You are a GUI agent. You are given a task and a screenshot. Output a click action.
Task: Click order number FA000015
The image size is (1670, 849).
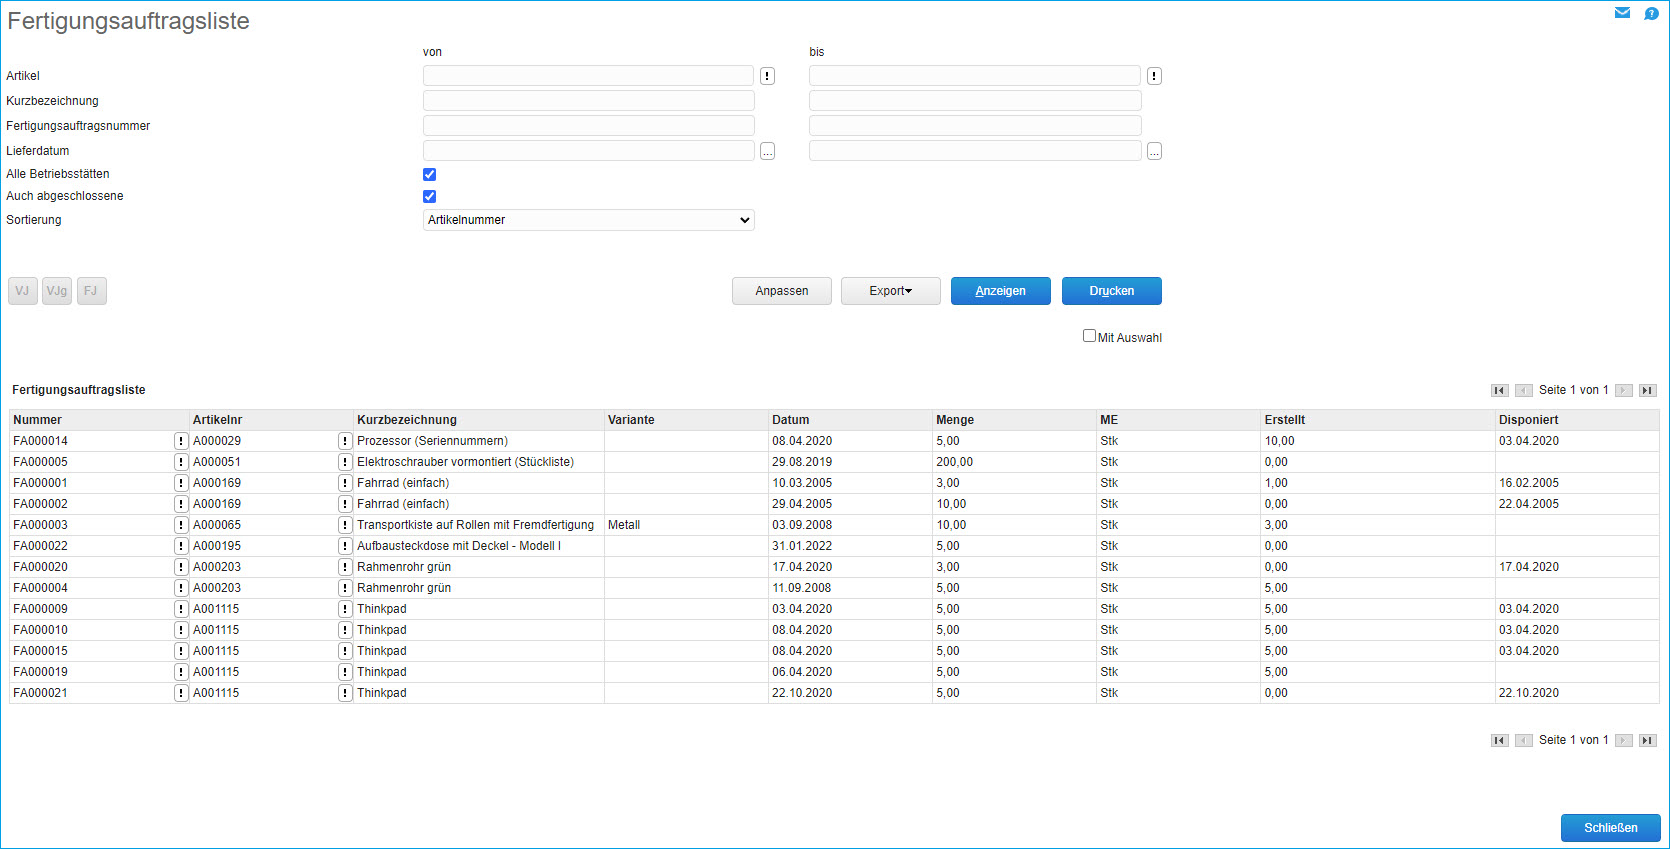[x=41, y=651]
